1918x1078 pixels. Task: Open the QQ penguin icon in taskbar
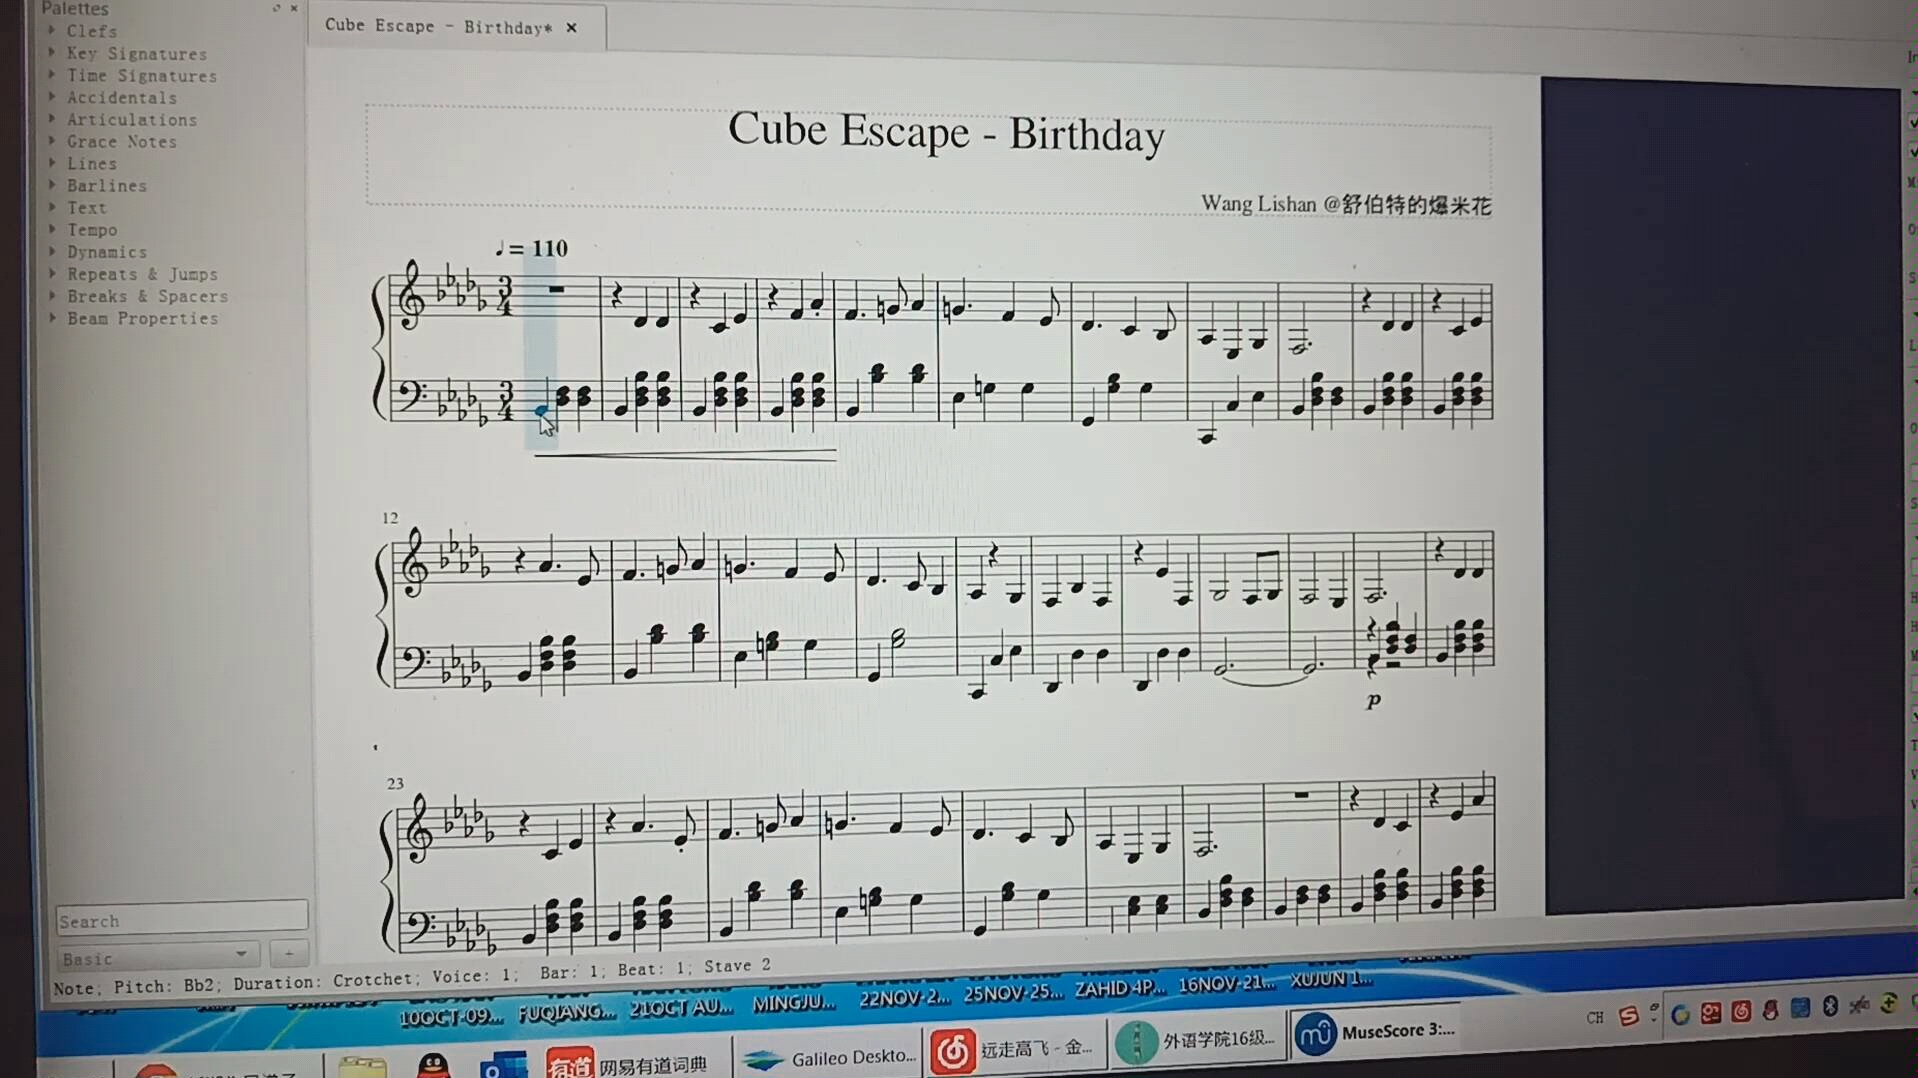coord(433,1065)
